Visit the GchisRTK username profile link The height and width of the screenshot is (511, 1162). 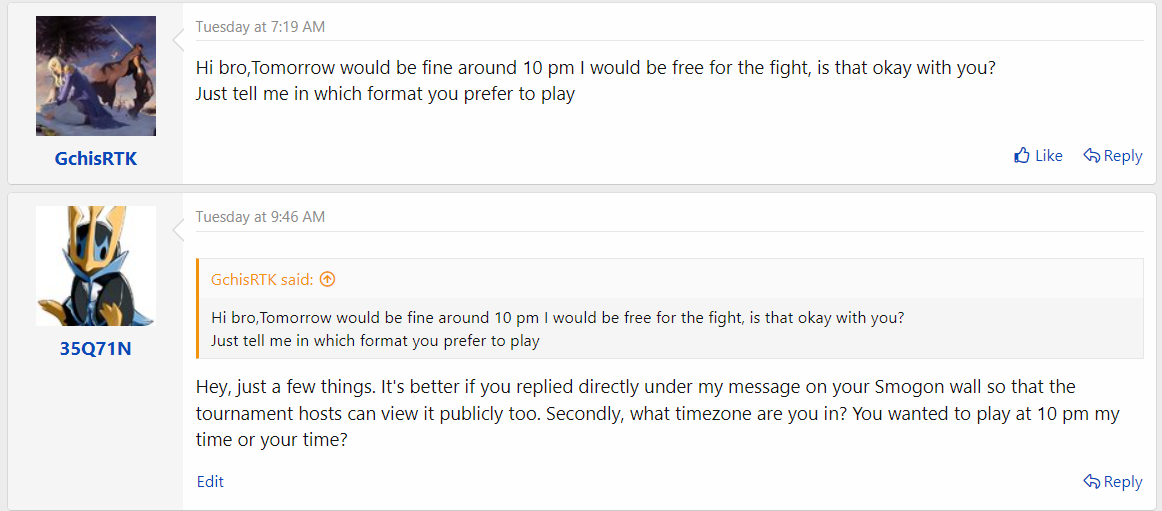point(96,158)
